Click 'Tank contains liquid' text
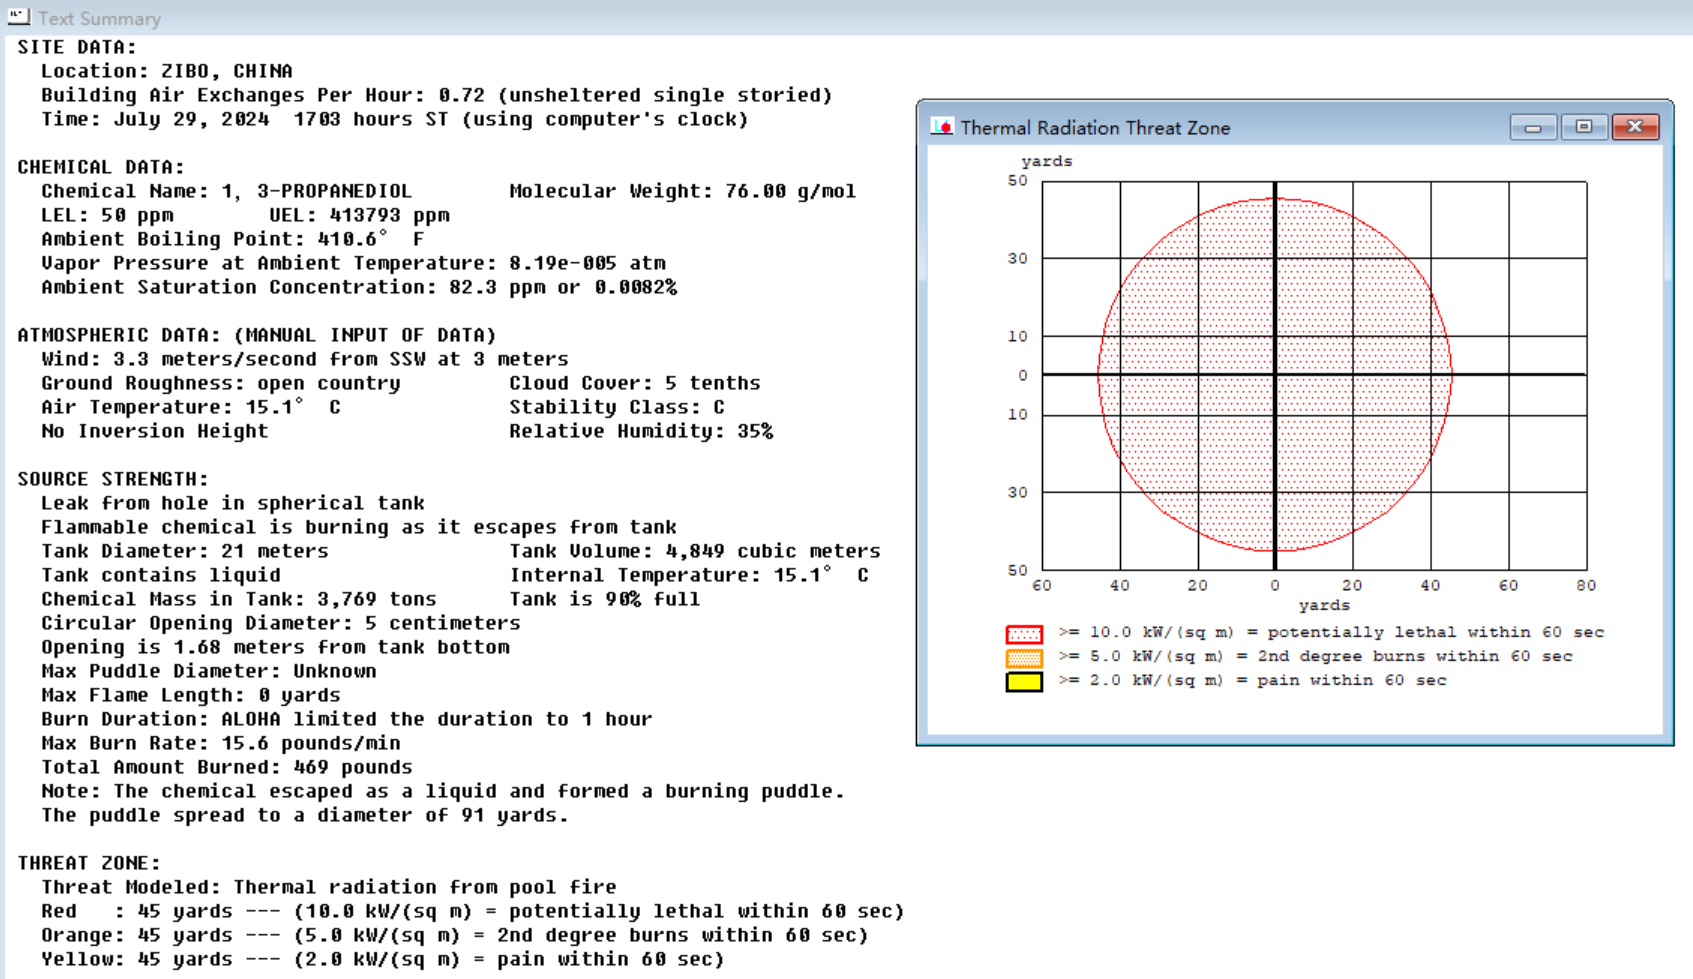This screenshot has width=1693, height=979. point(161,575)
